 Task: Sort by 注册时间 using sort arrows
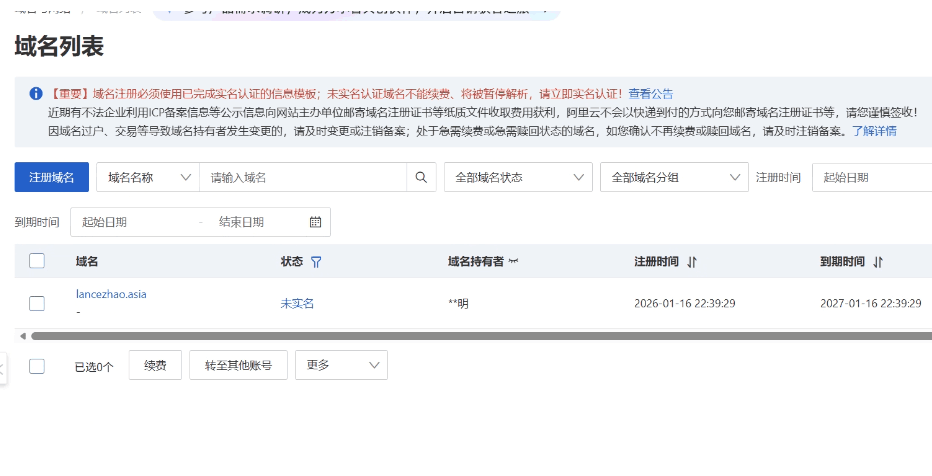[x=692, y=262]
